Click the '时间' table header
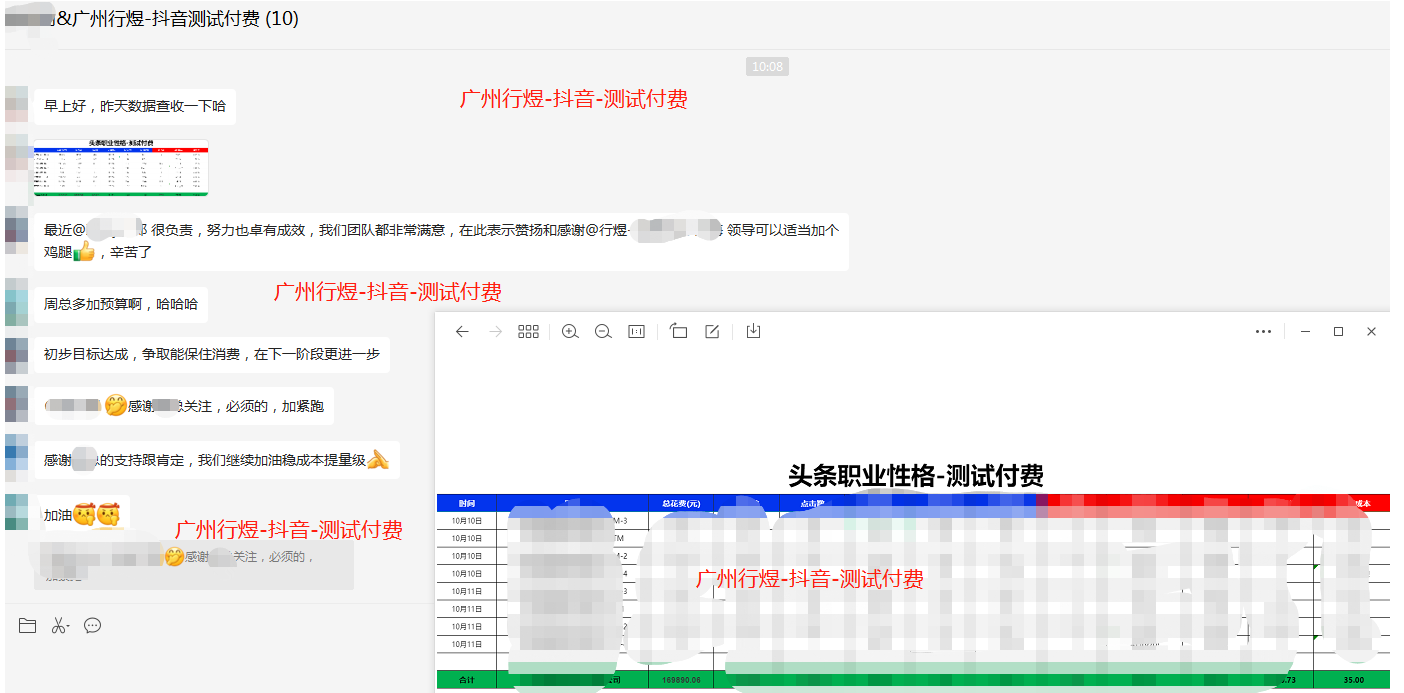The image size is (1404, 693). [467, 503]
